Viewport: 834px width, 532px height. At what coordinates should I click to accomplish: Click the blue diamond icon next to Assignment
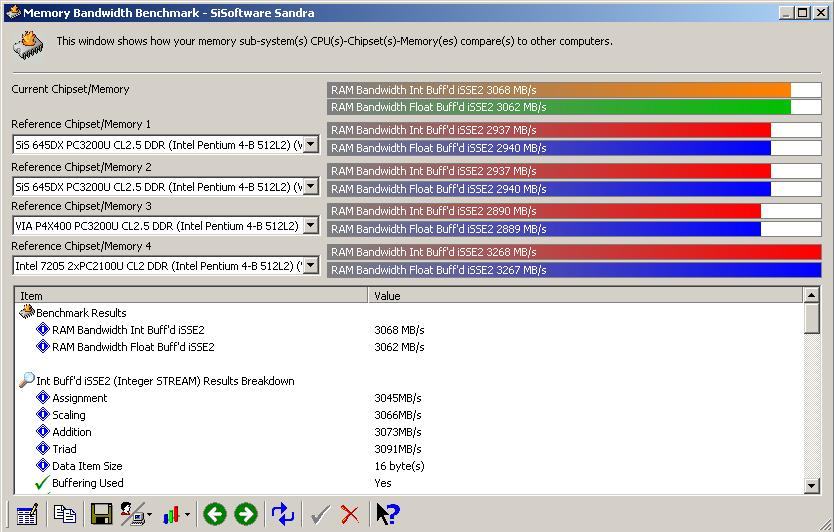(x=43, y=397)
